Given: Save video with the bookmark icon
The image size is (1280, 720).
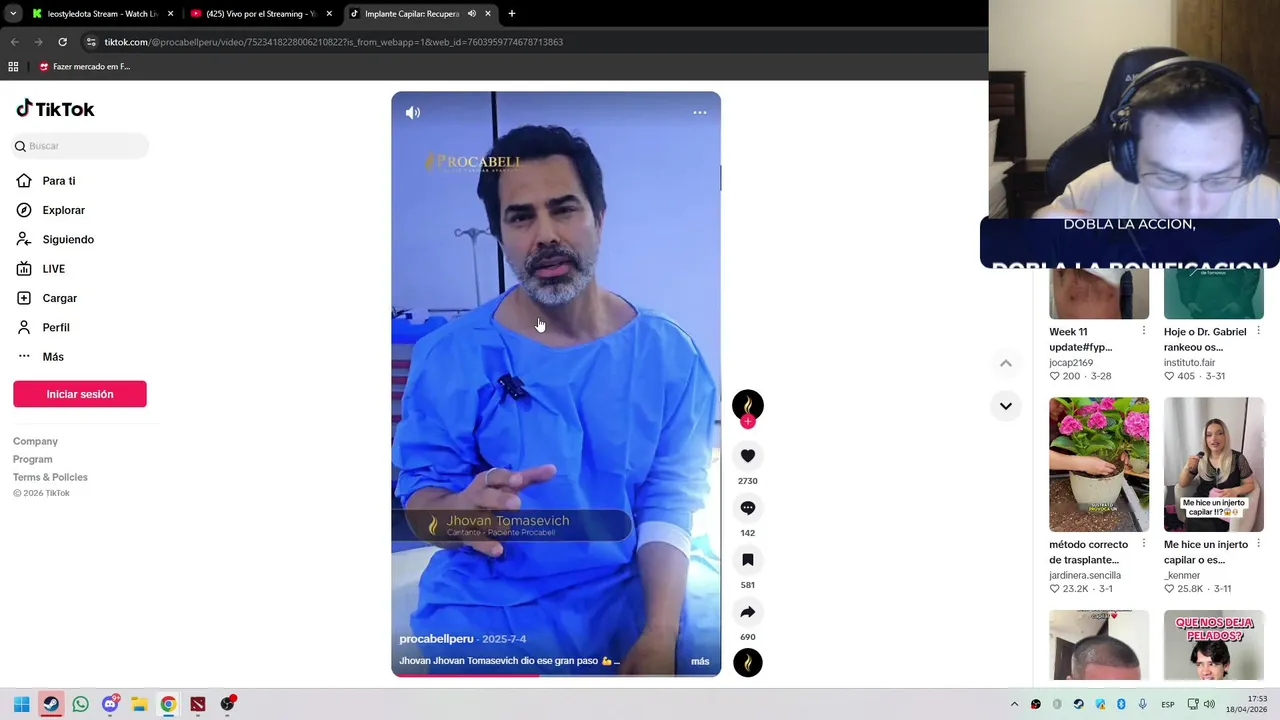Looking at the screenshot, I should tap(748, 560).
